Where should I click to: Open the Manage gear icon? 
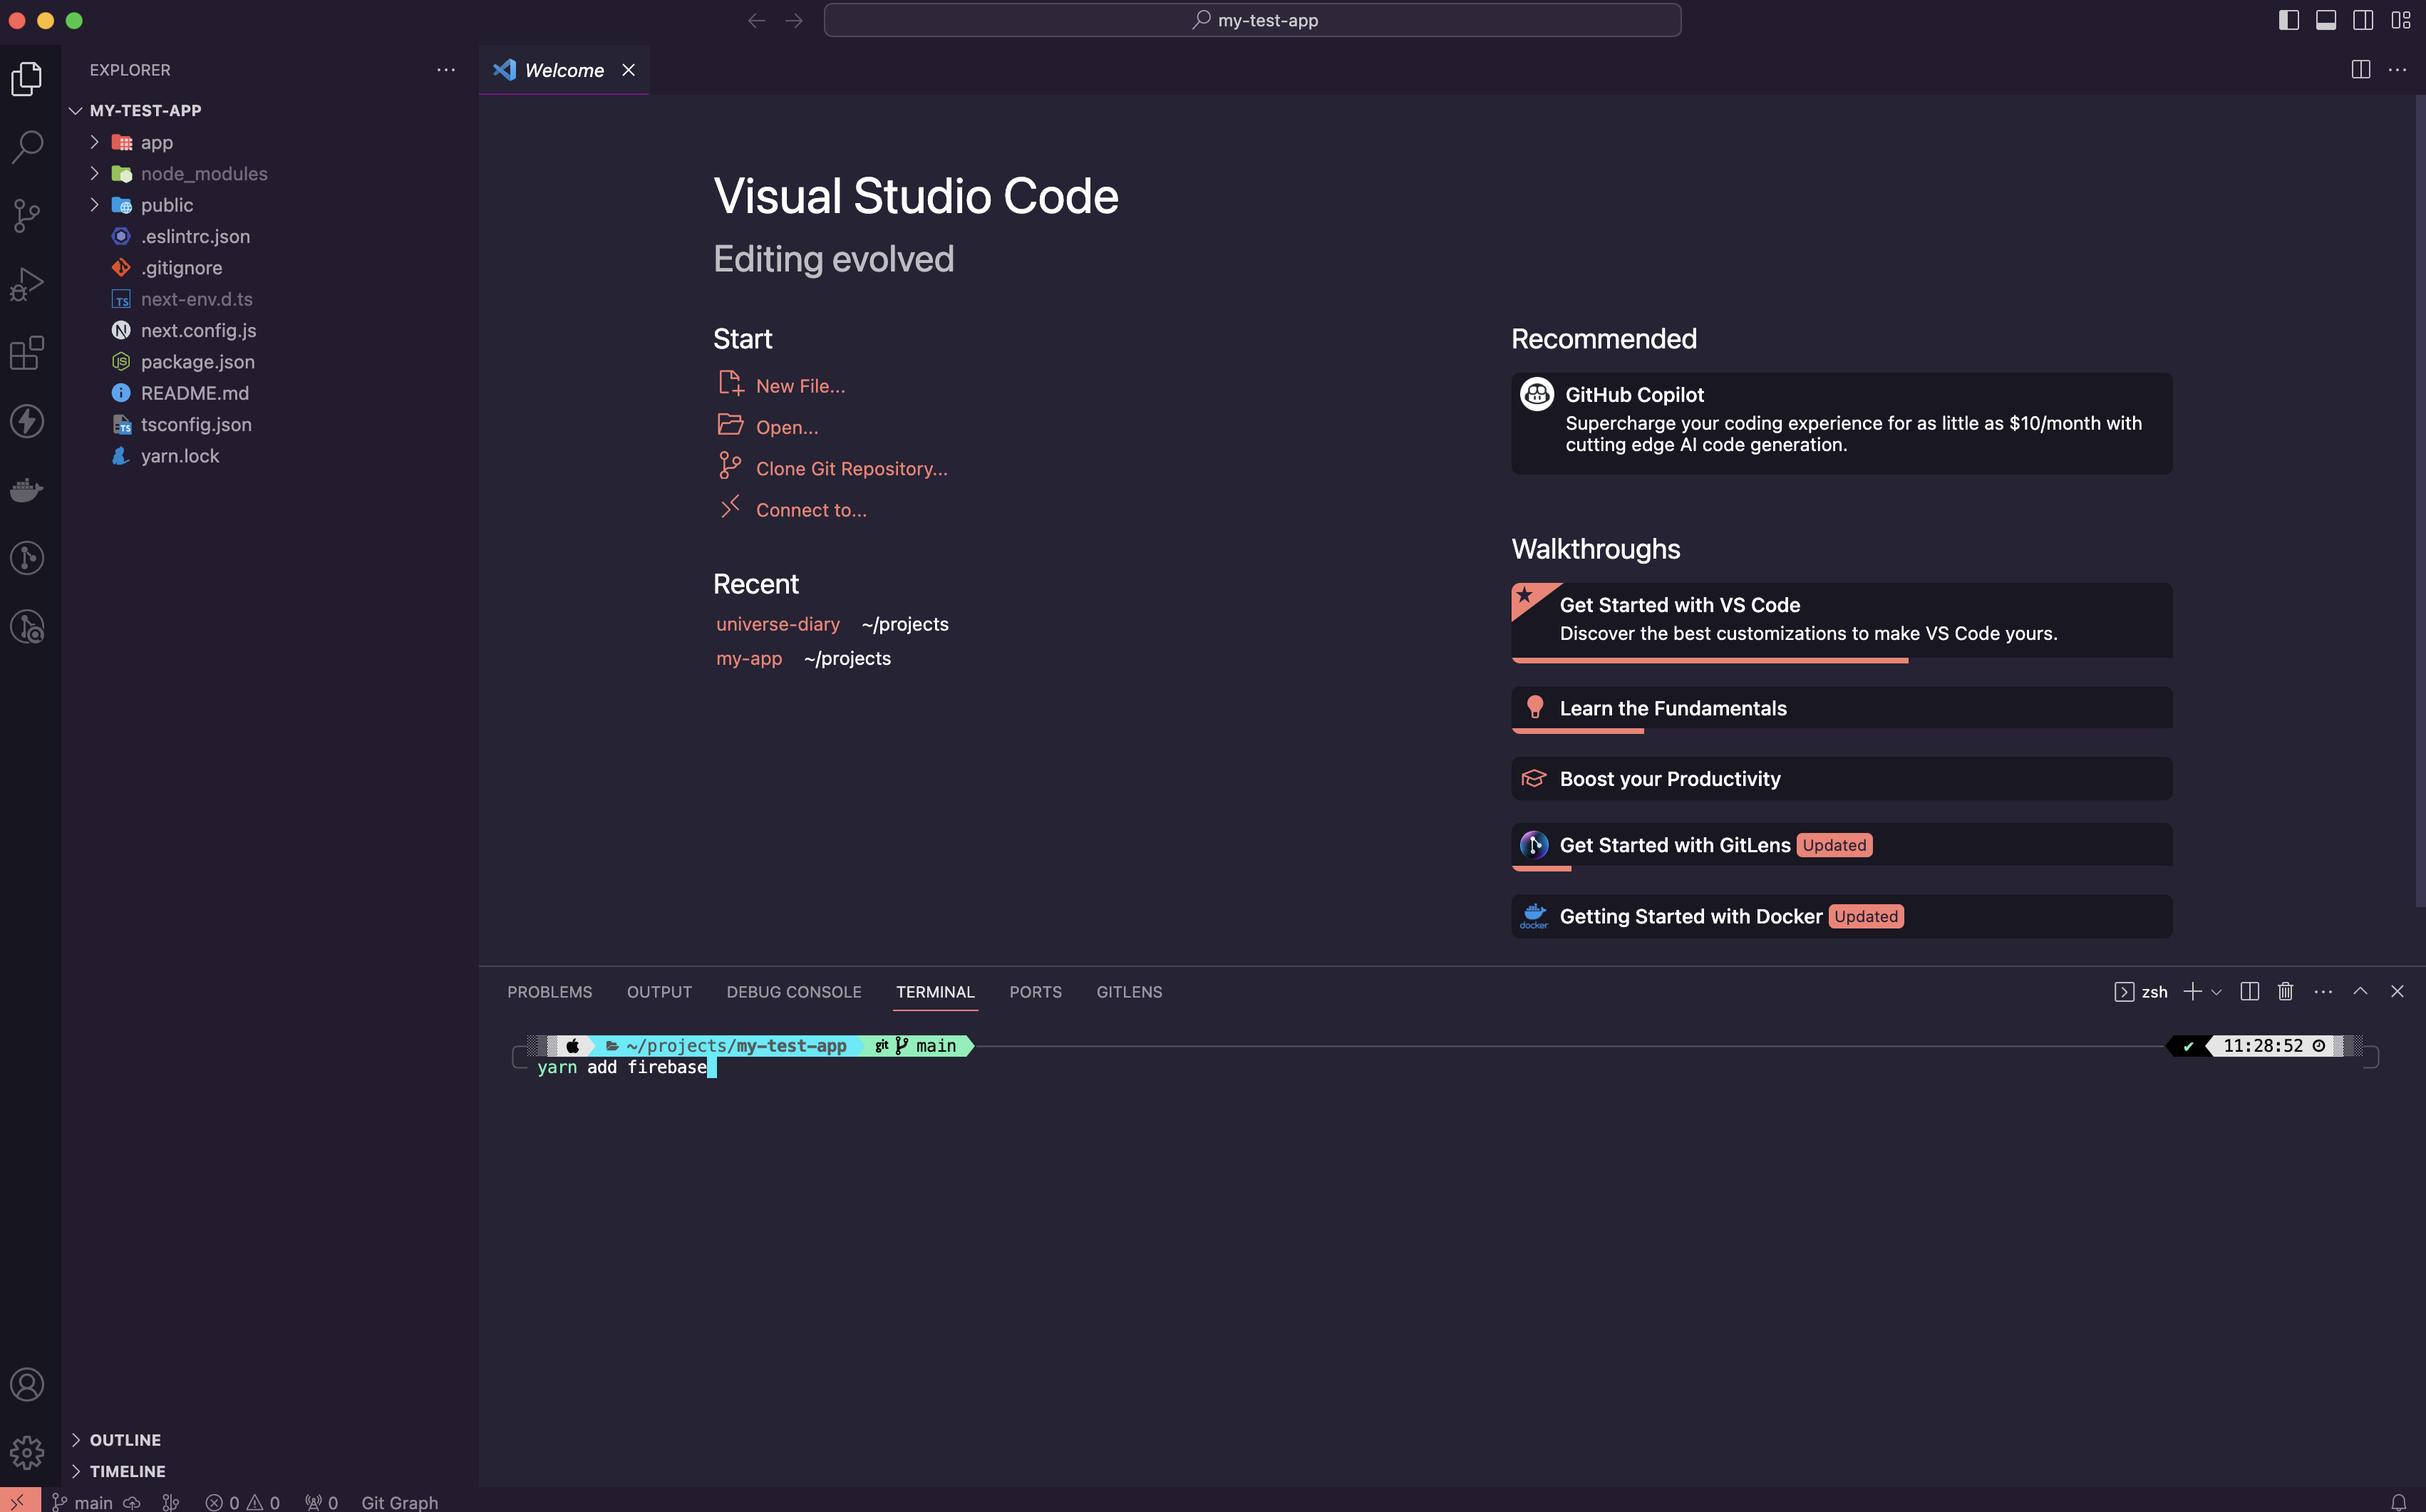(x=27, y=1452)
